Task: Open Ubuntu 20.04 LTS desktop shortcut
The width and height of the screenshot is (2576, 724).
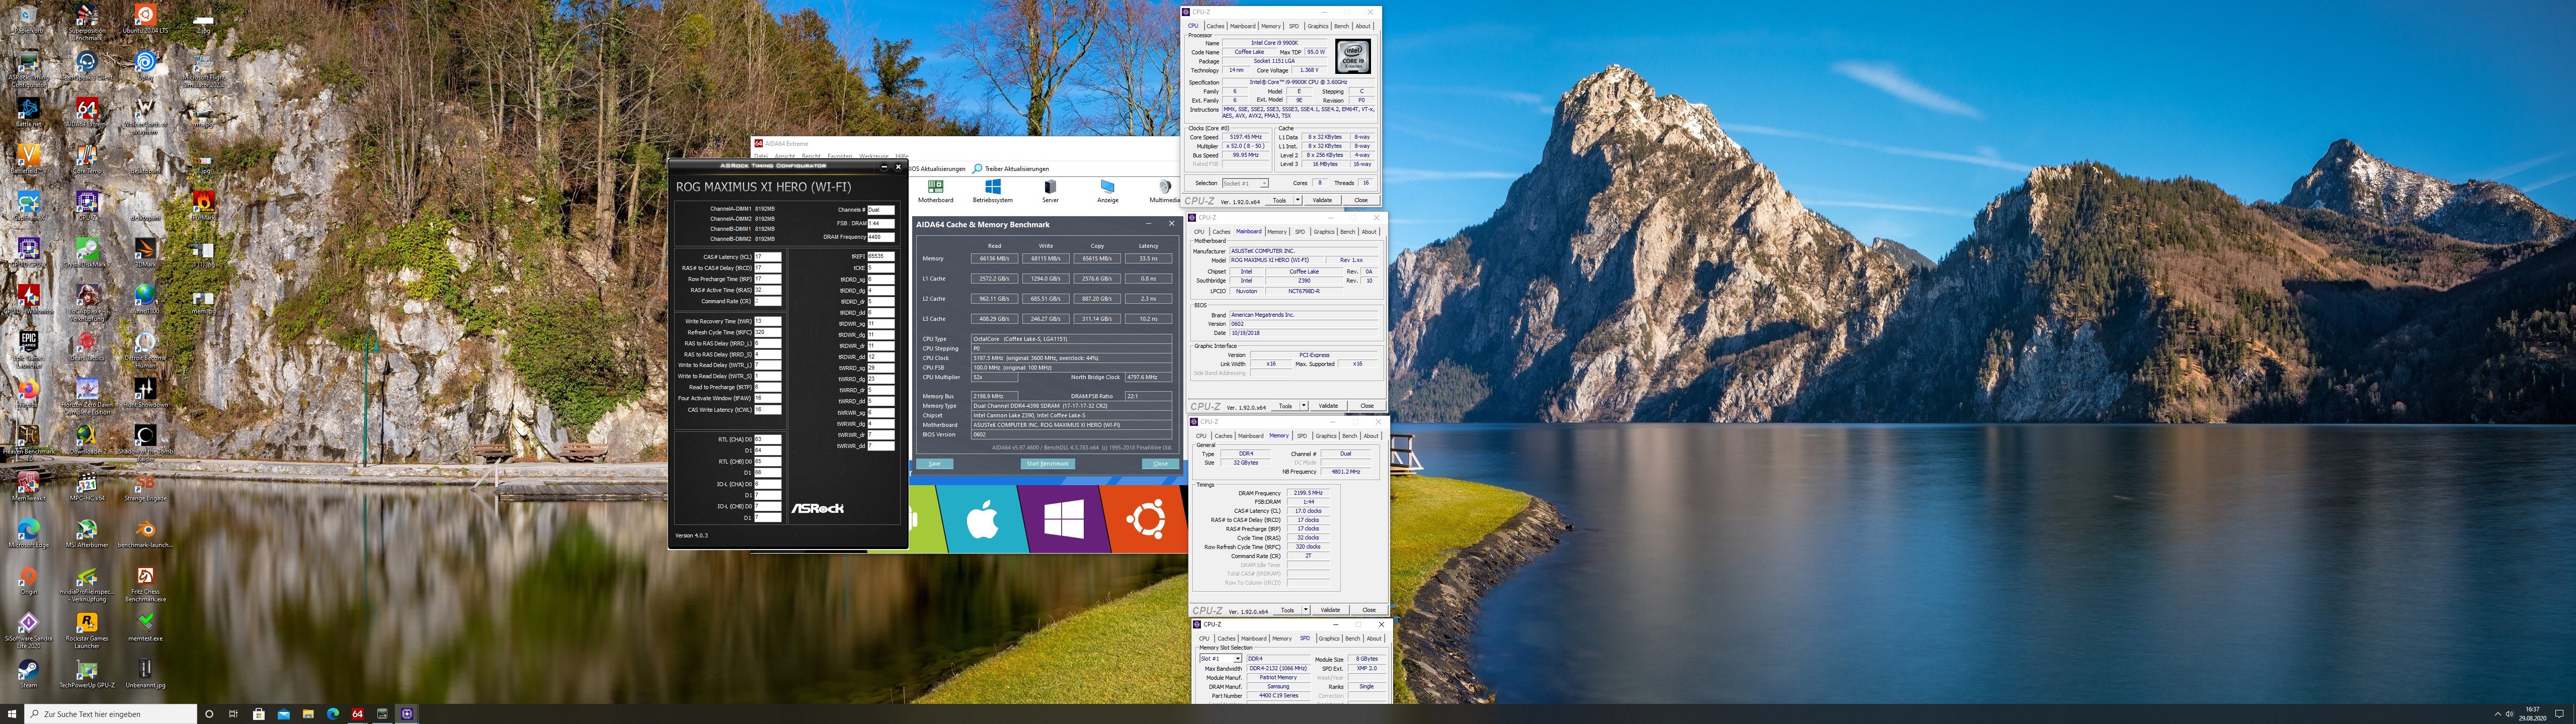Action: tap(145, 20)
